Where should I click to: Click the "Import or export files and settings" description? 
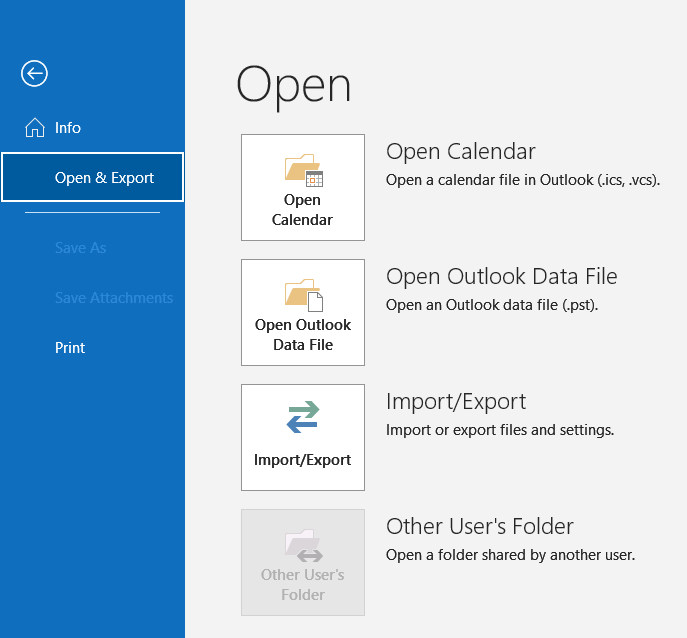coord(499,430)
